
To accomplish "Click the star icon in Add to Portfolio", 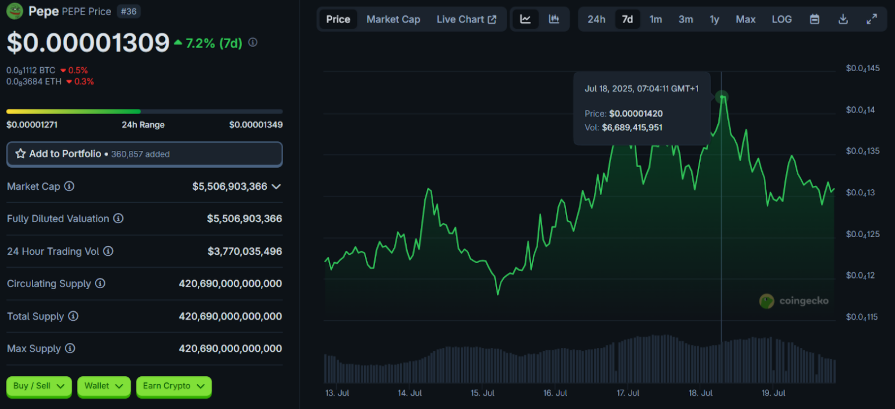I will (x=20, y=154).
